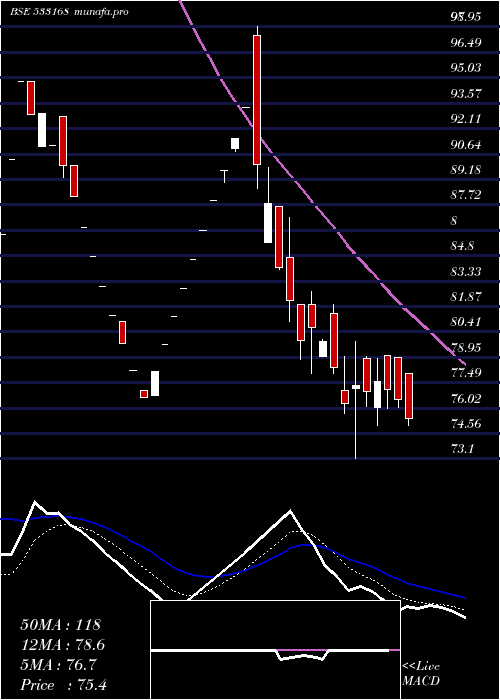Click the tallest red candlestick near 96.49
The height and width of the screenshot is (700, 500).
point(257,100)
